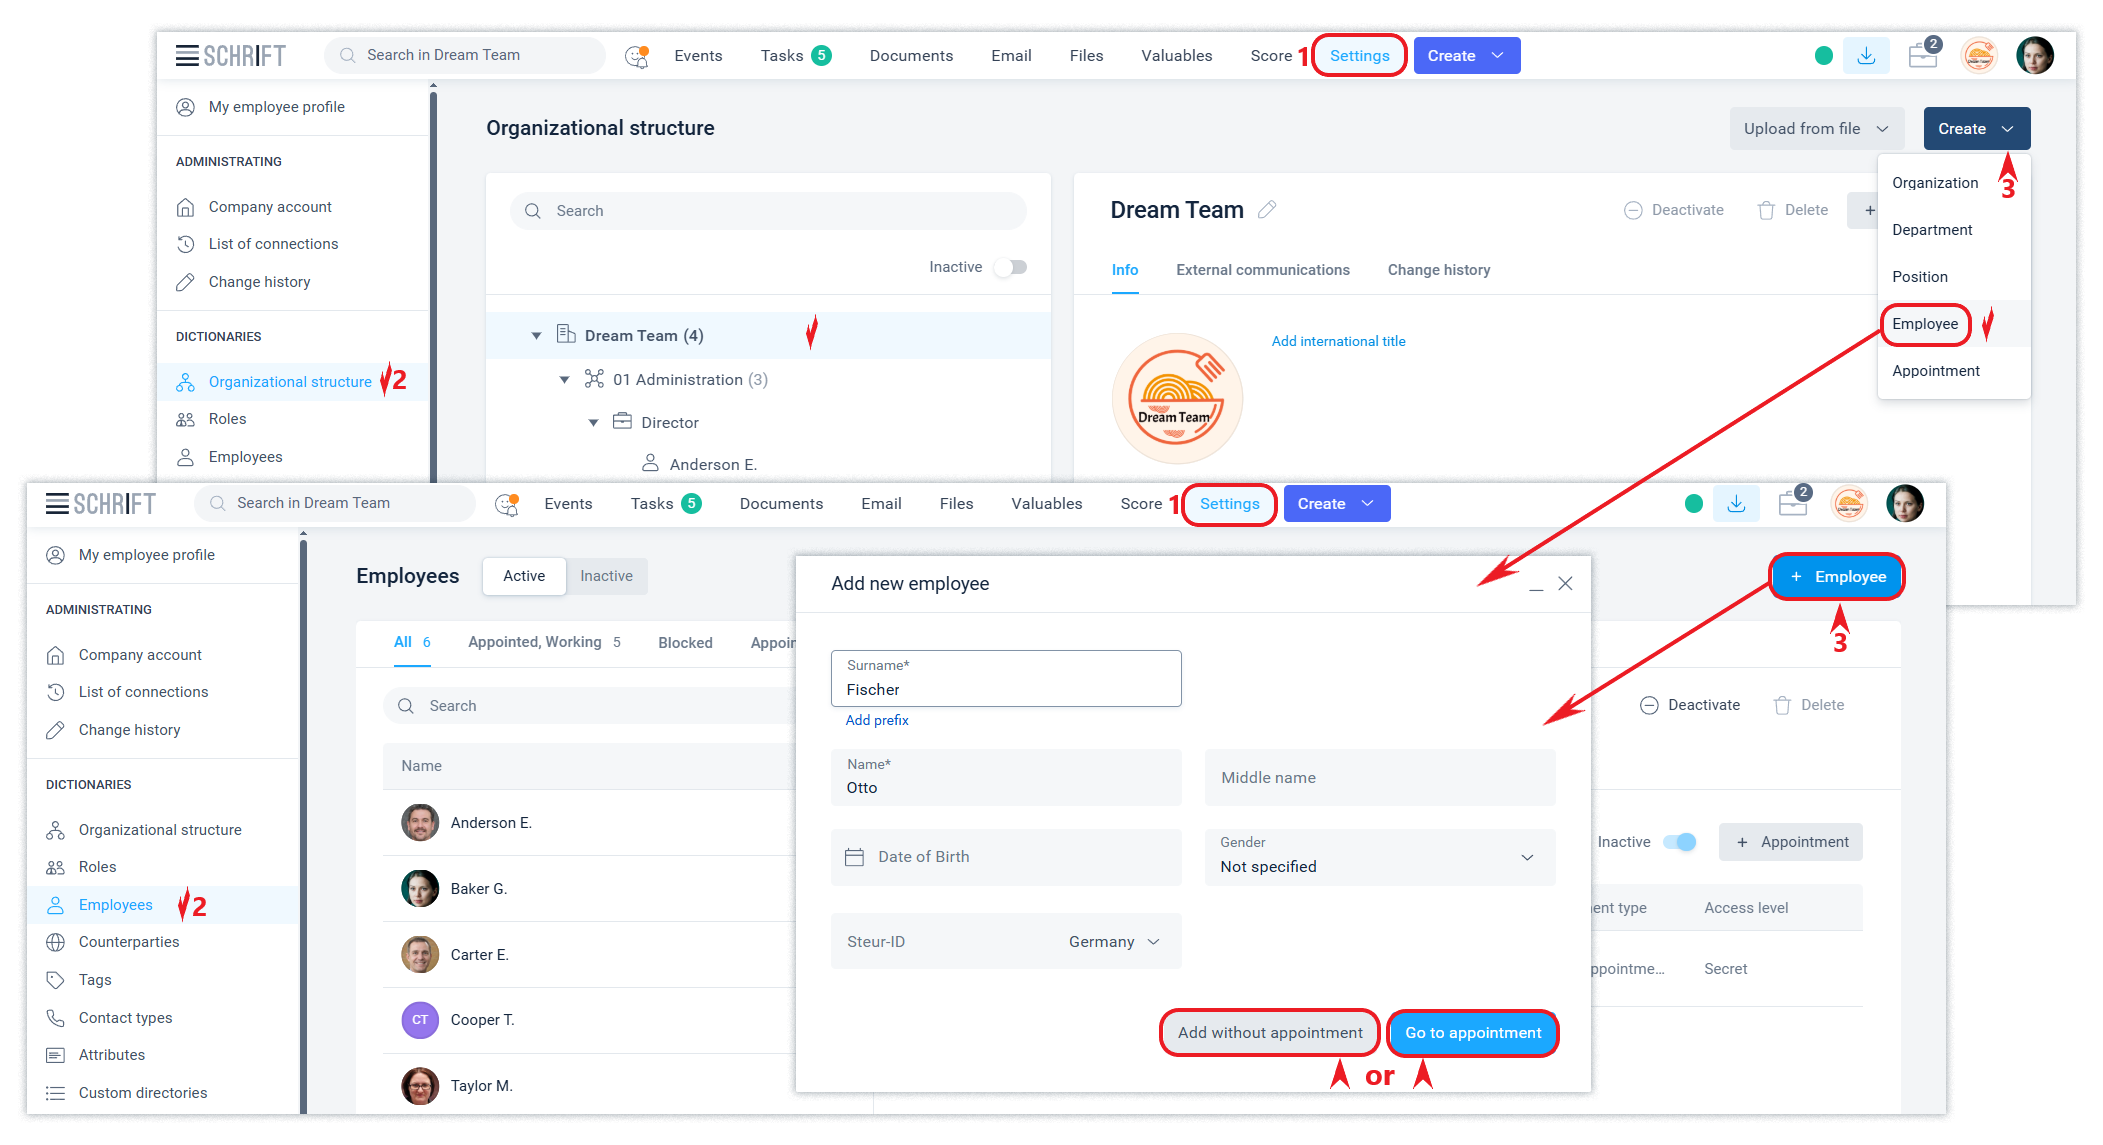2103x1145 pixels.
Task: Click the Deactivate circle icon in the Employees panel
Action: (x=1649, y=705)
